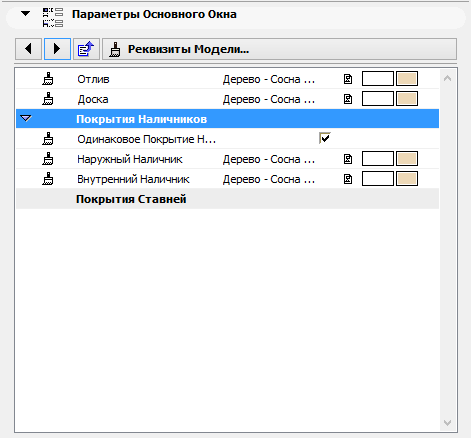This screenshot has width=471, height=438.
Task: Collapse the Покрытия Наличников group
Action: point(26,118)
